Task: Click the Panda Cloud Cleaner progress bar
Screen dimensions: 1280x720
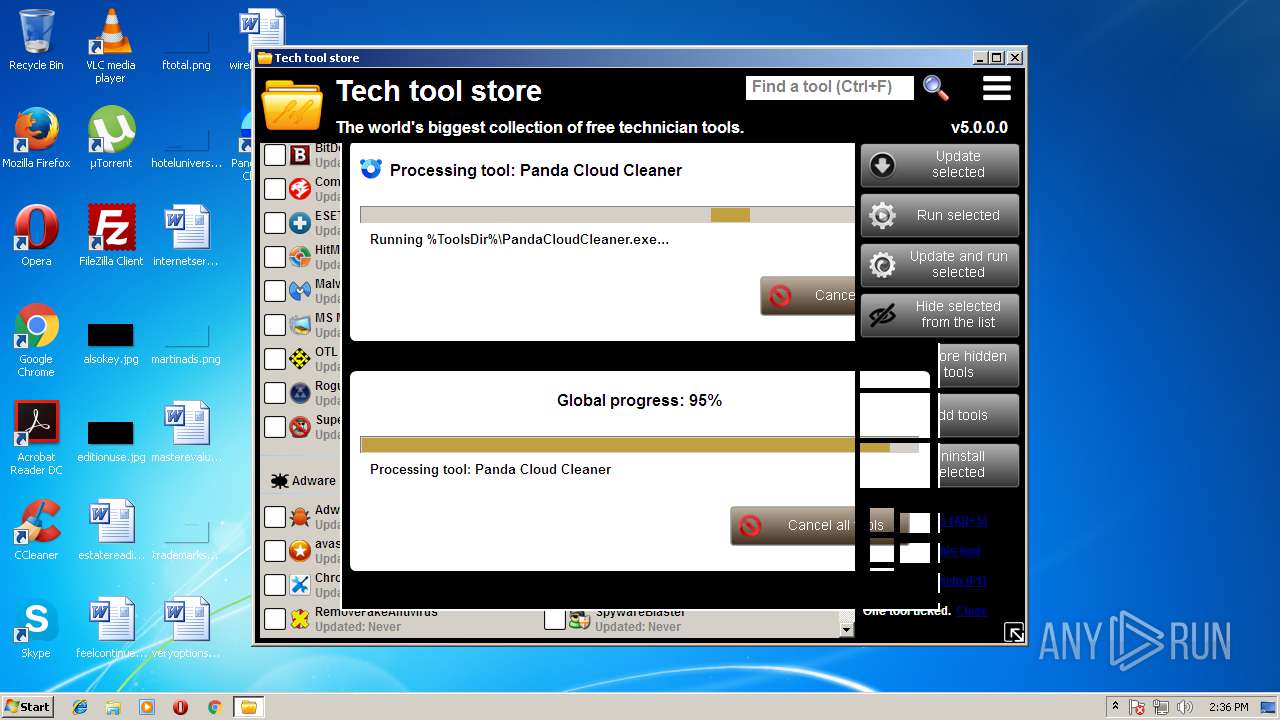Action: (608, 215)
